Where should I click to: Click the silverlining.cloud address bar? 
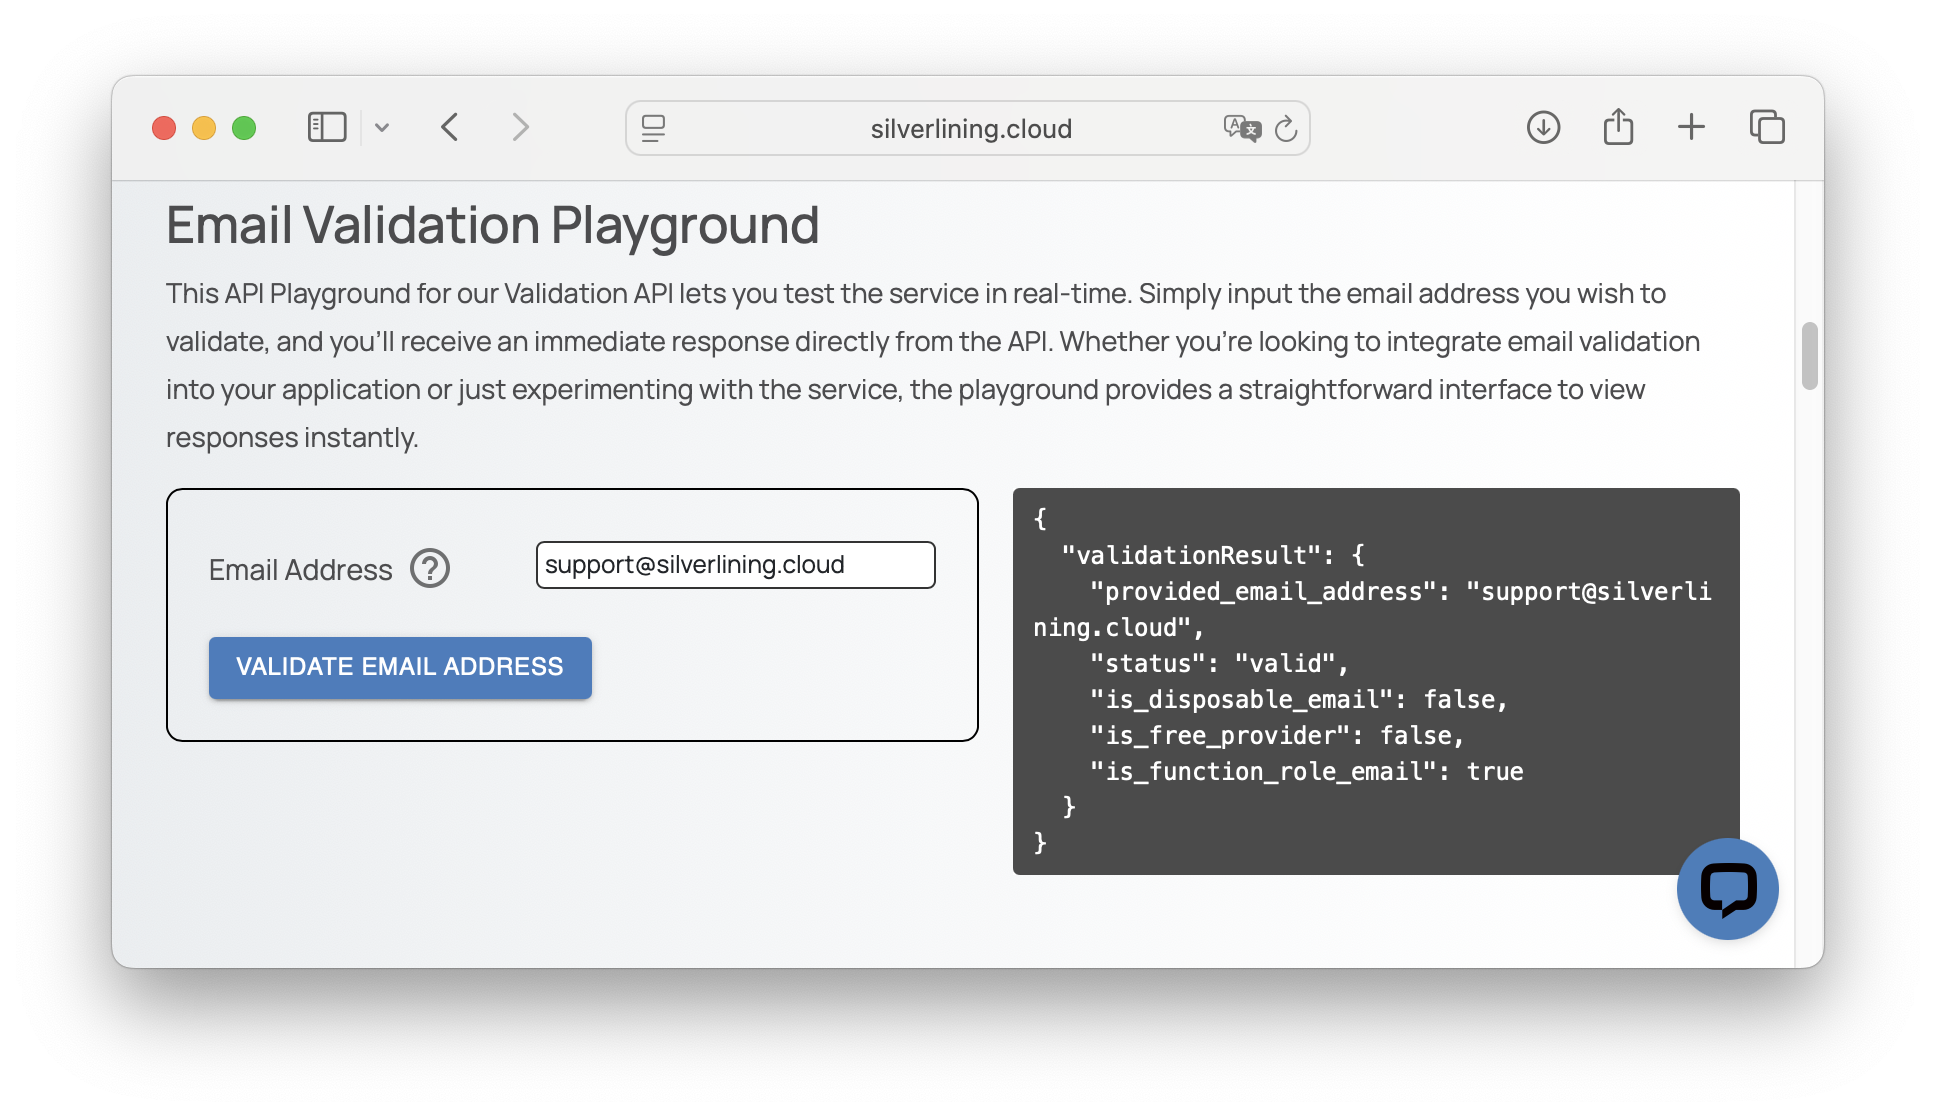pos(970,129)
